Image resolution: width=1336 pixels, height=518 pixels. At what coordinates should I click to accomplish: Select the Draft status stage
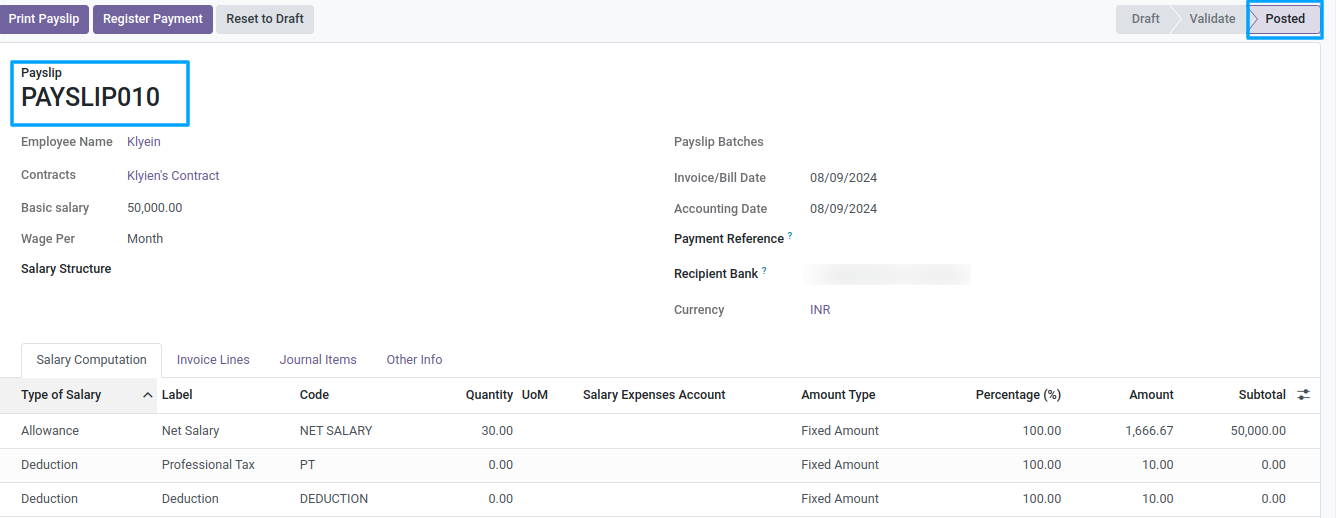coord(1145,19)
